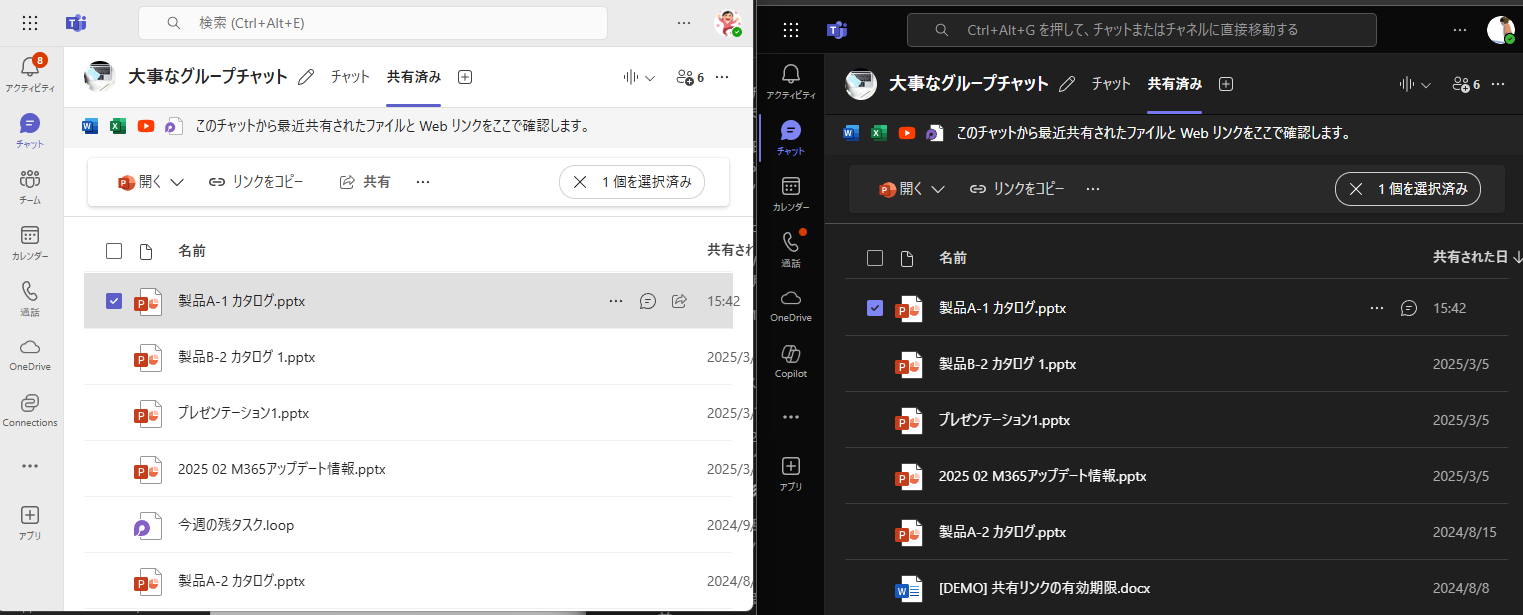Screen dimensions: 1523x615
Task: Open the profile avatar in dark Teams
Action: click(1500, 30)
